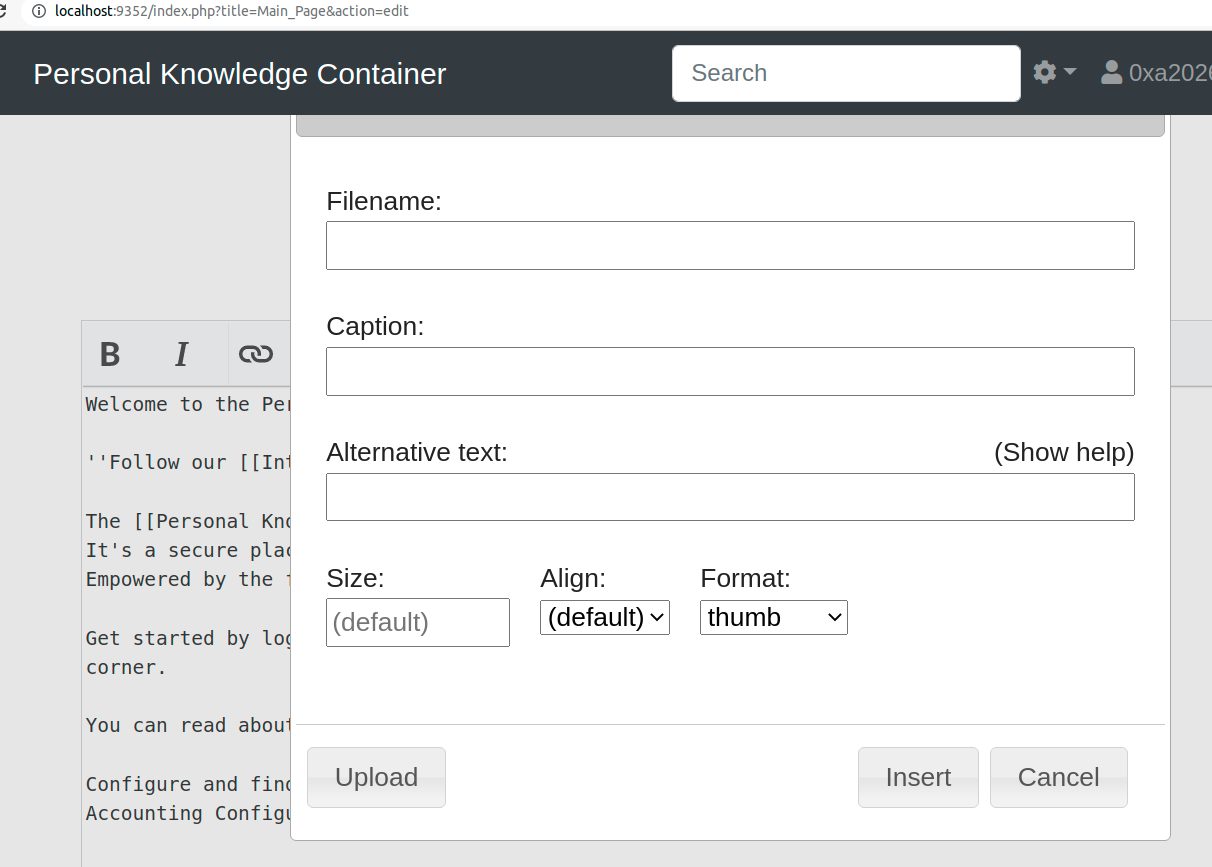1212x867 pixels.
Task: Expand the caret next to gear icon
Action: pyautogui.click(x=1070, y=72)
